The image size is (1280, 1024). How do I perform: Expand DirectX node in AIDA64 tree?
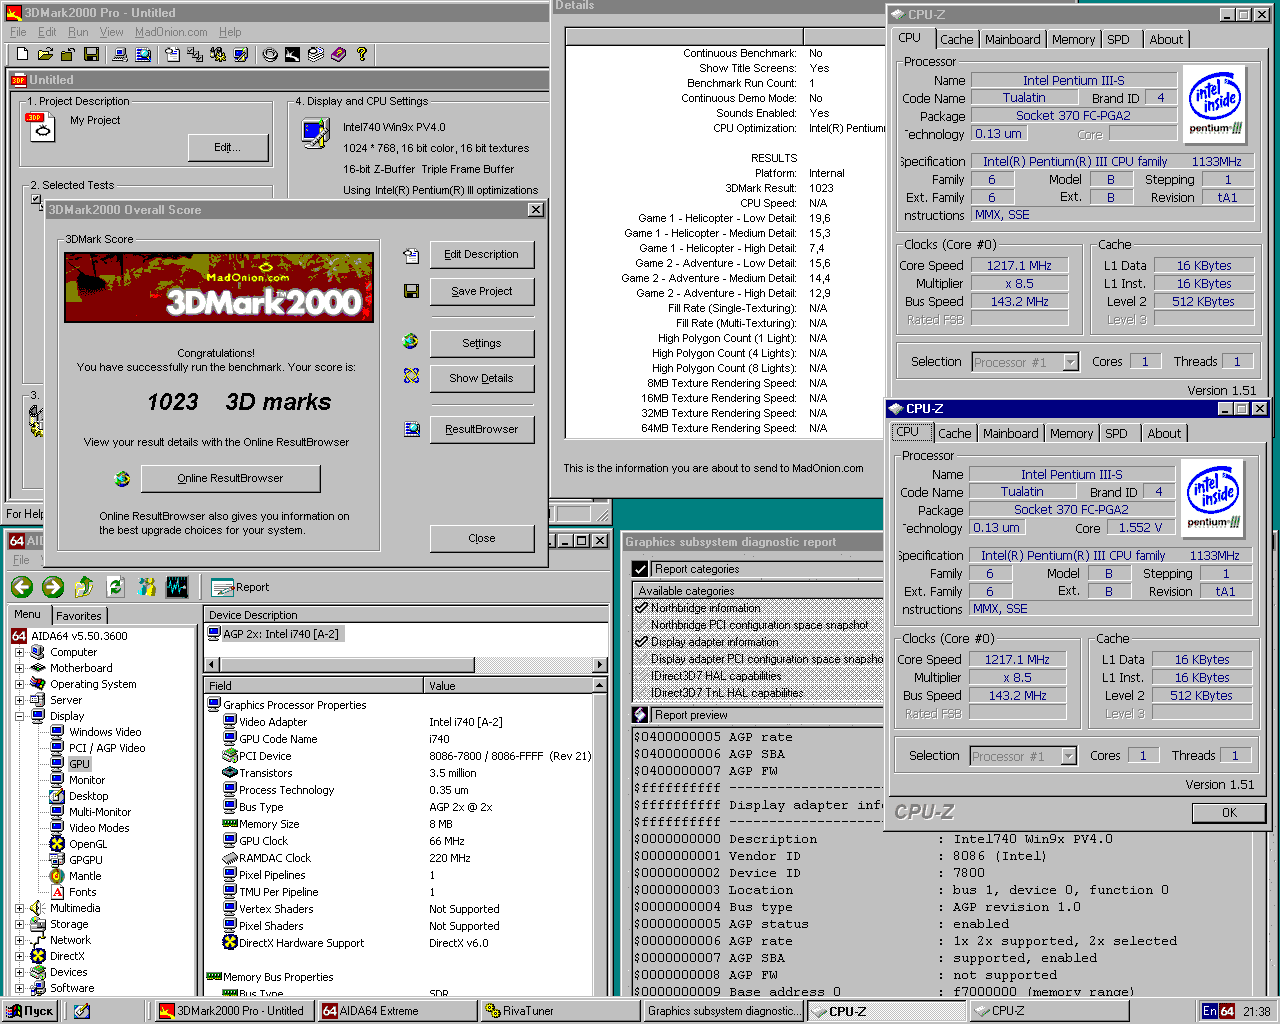click(19, 956)
